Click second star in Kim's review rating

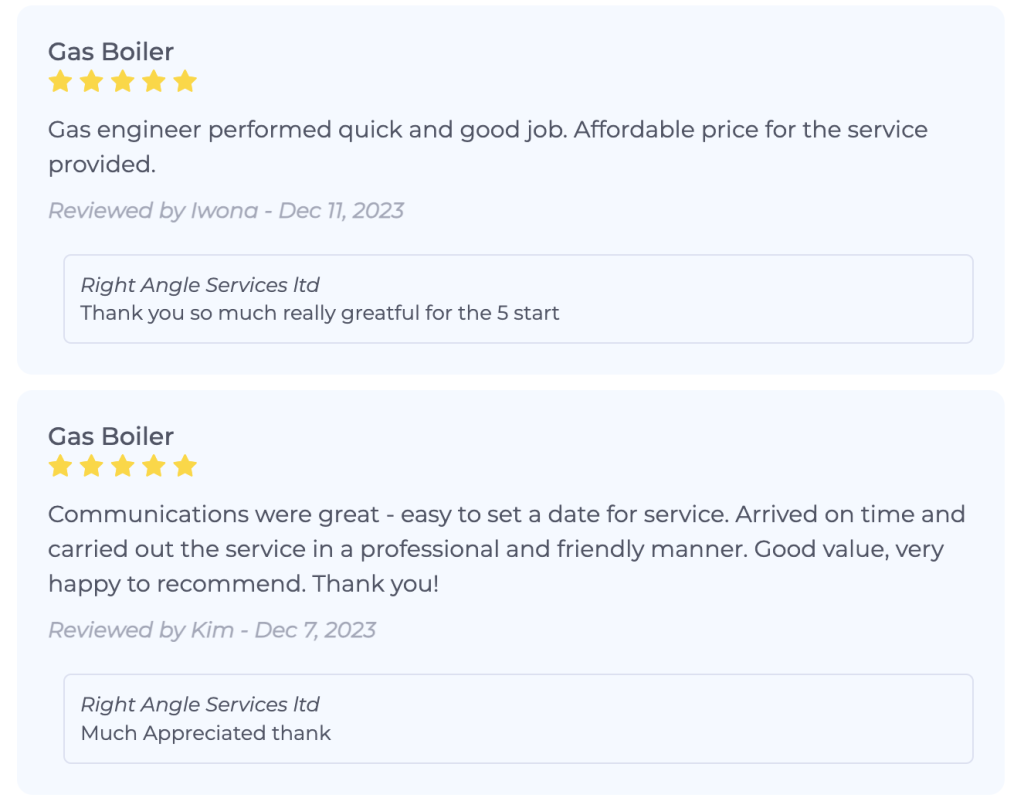pyautogui.click(x=91, y=466)
